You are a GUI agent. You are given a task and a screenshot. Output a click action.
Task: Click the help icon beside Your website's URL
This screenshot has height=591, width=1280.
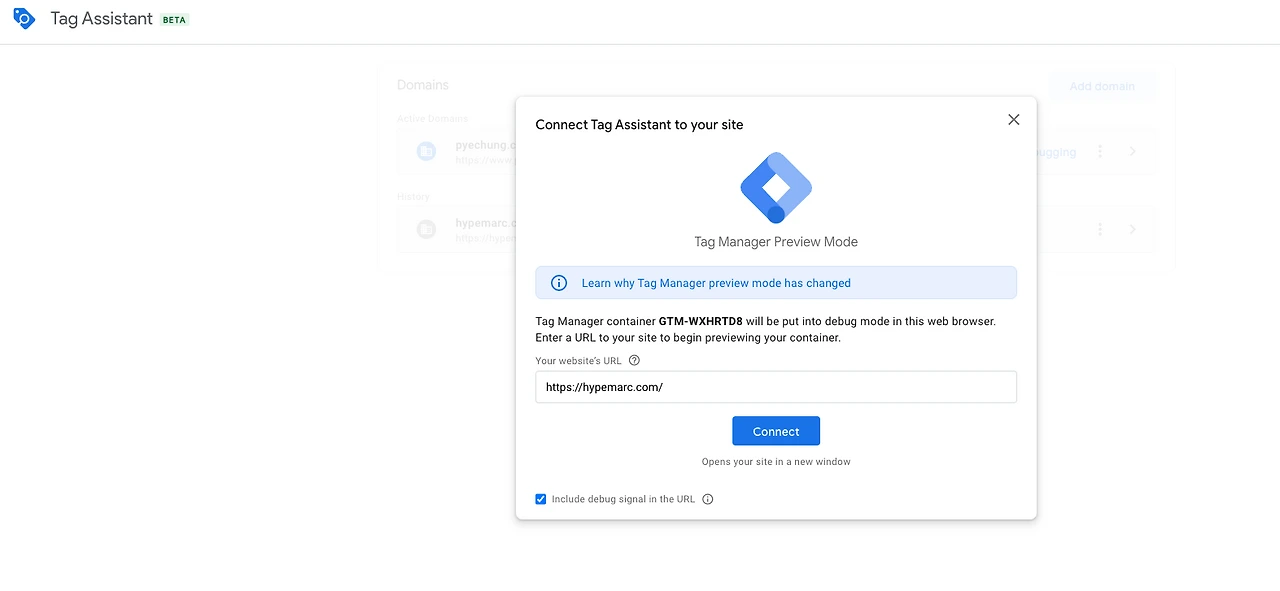pyautogui.click(x=634, y=361)
